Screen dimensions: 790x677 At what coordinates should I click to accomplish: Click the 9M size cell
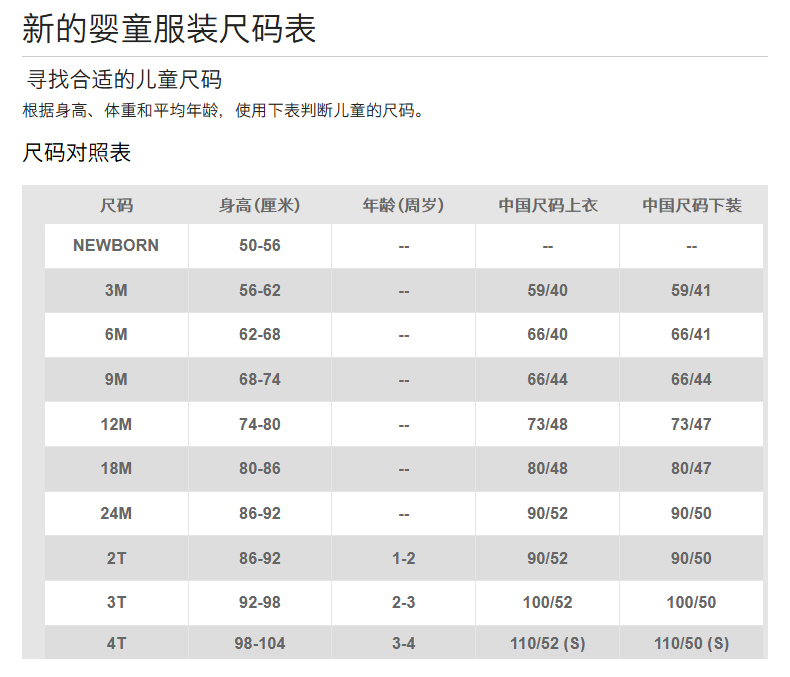(x=116, y=379)
